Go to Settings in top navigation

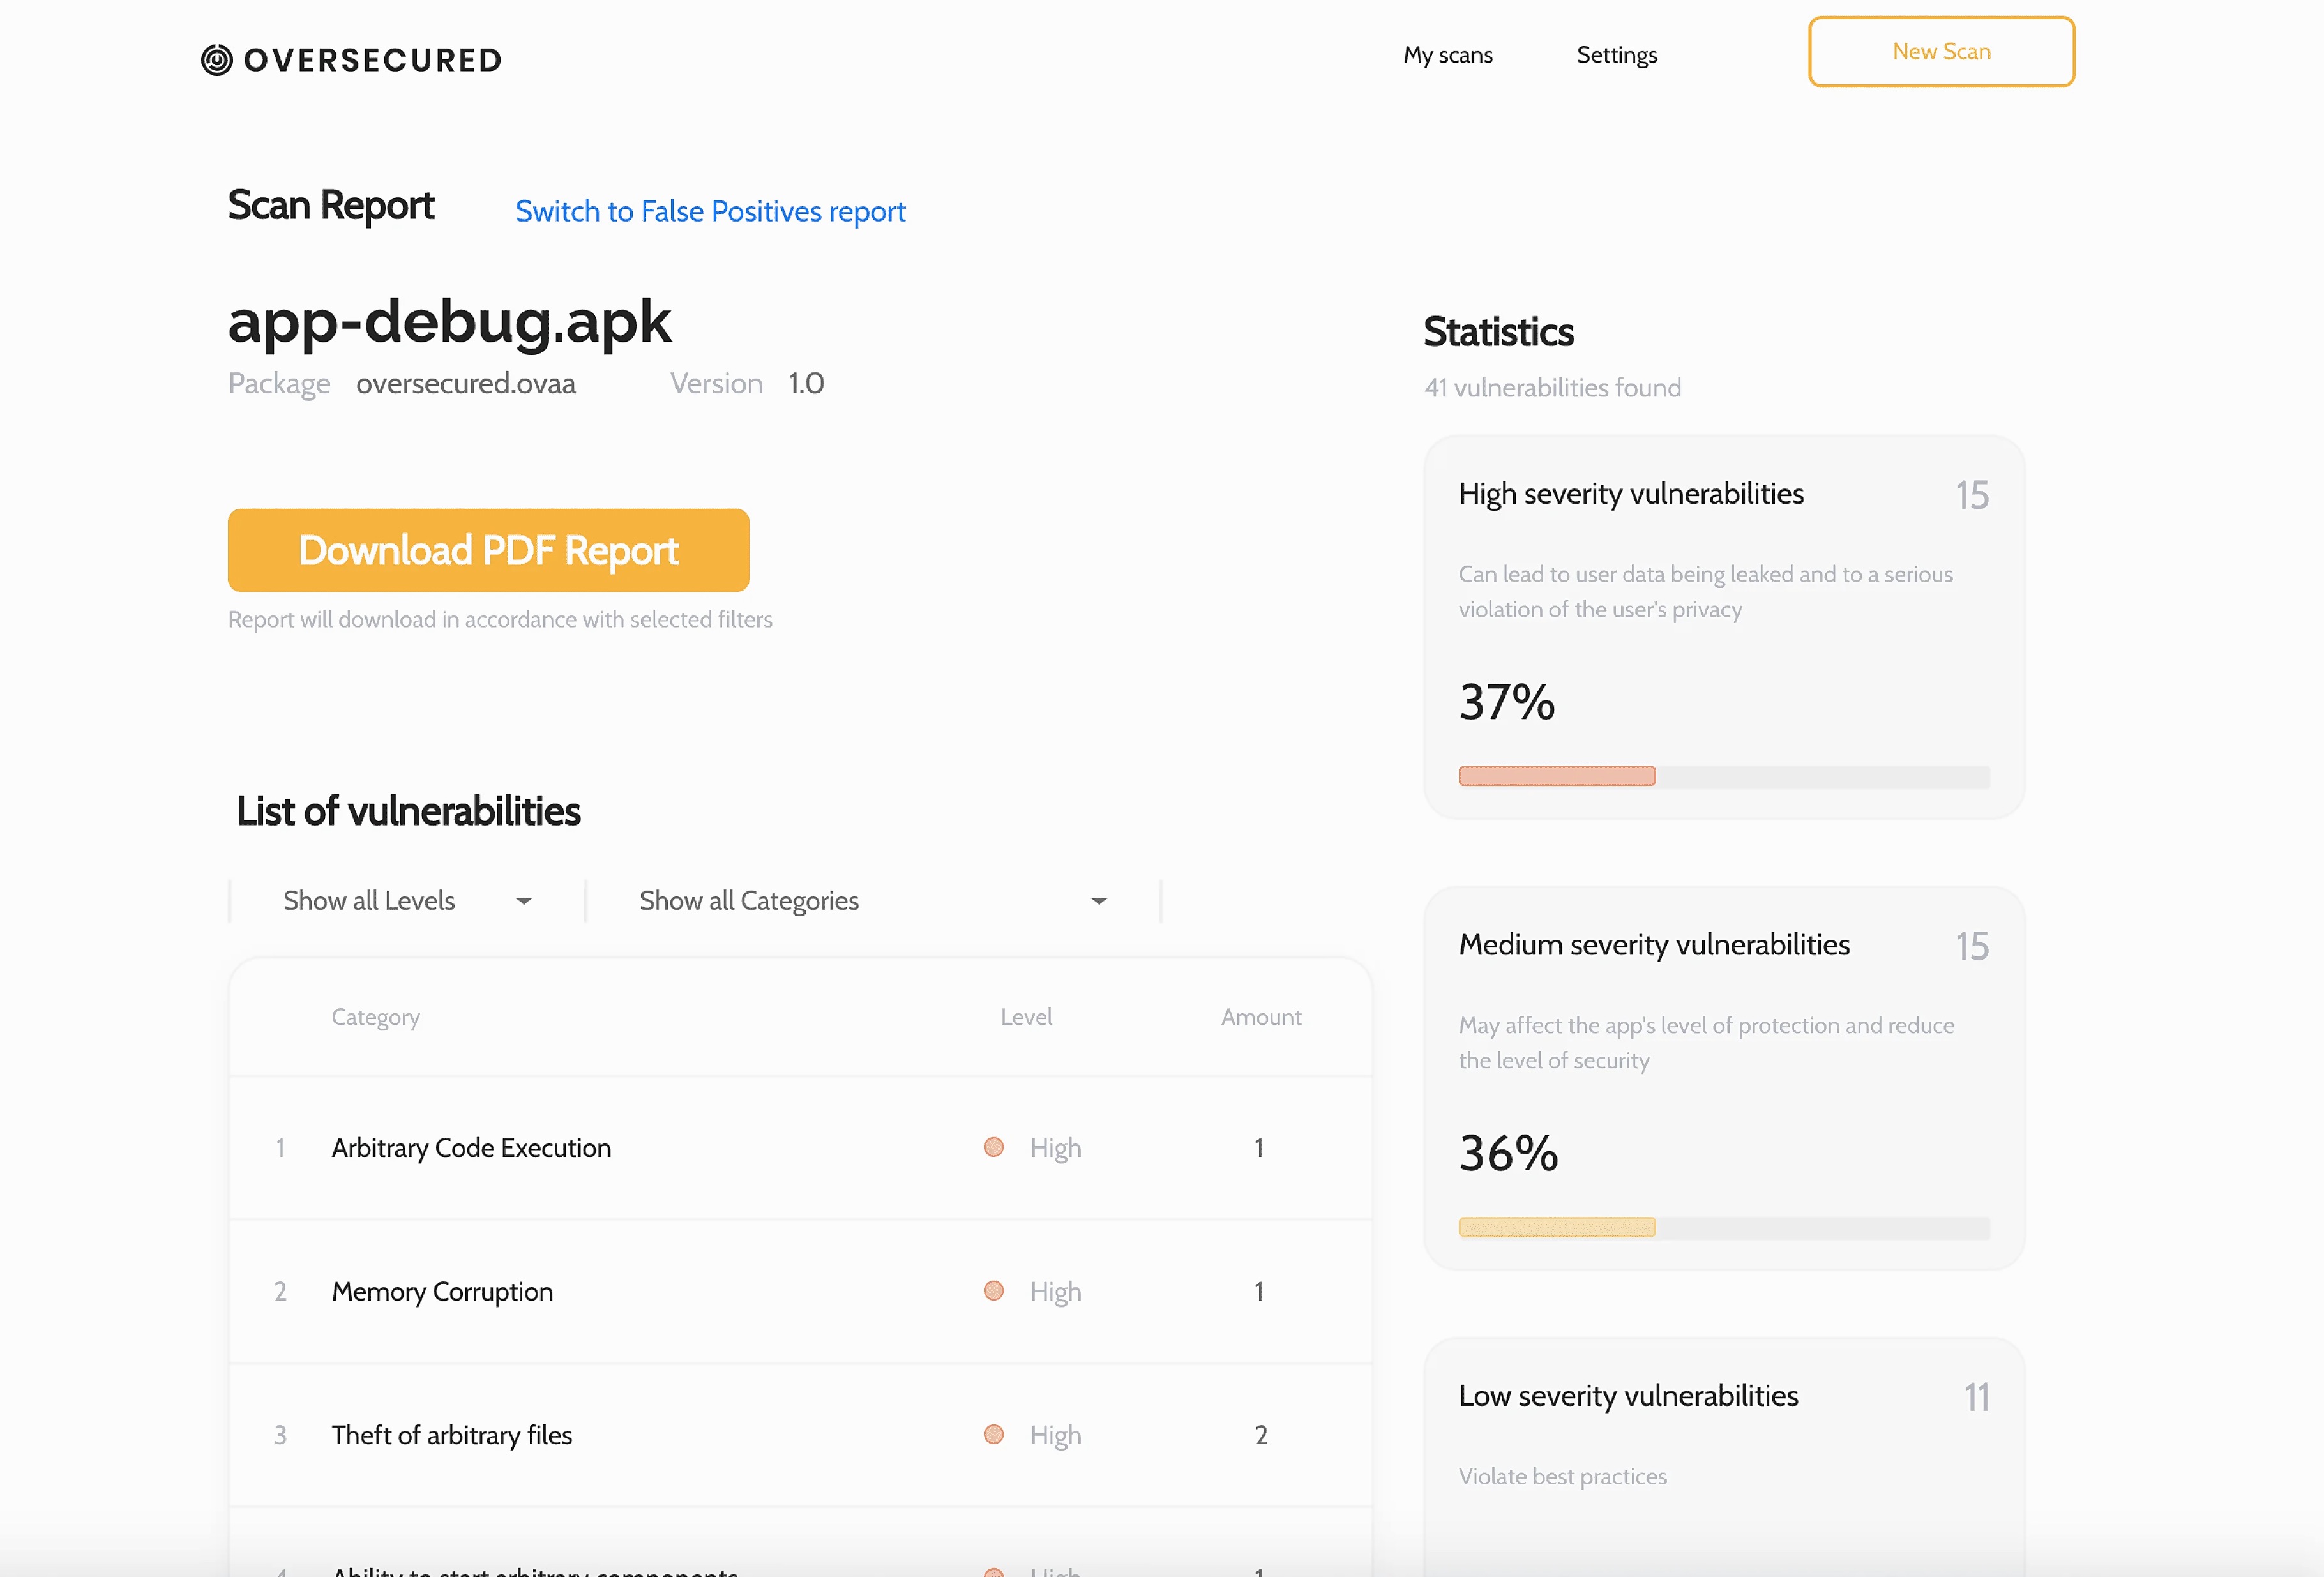pyautogui.click(x=1616, y=55)
